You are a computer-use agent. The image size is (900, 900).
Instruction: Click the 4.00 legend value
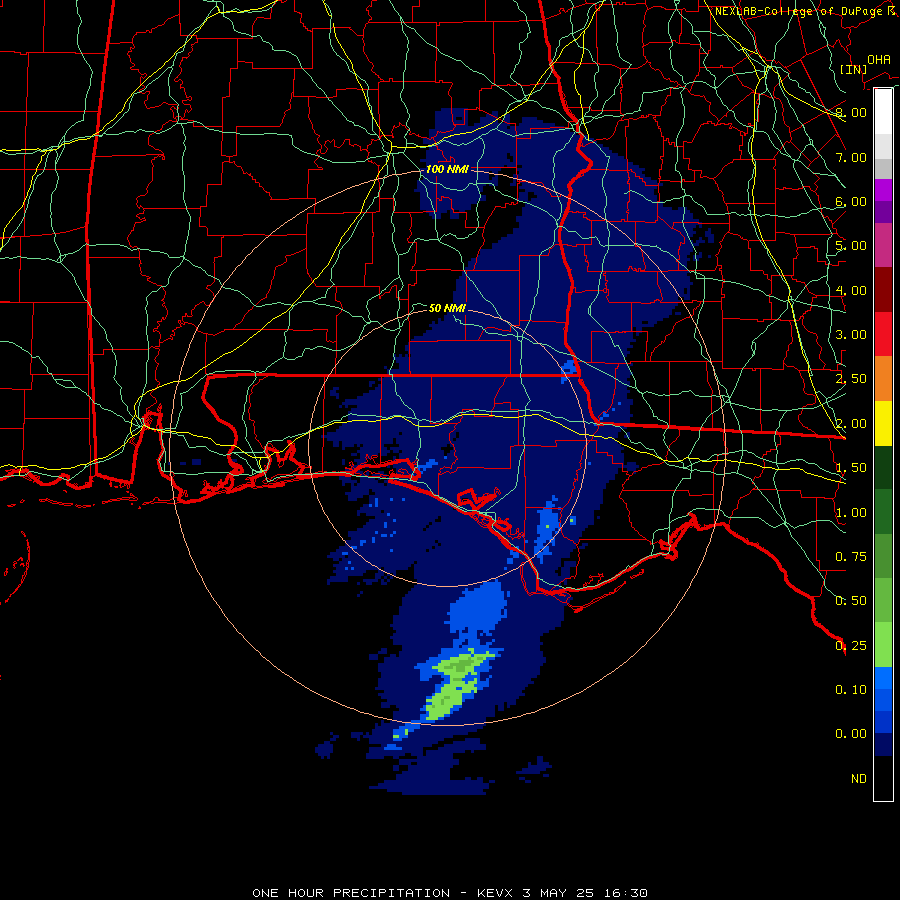[x=851, y=290]
